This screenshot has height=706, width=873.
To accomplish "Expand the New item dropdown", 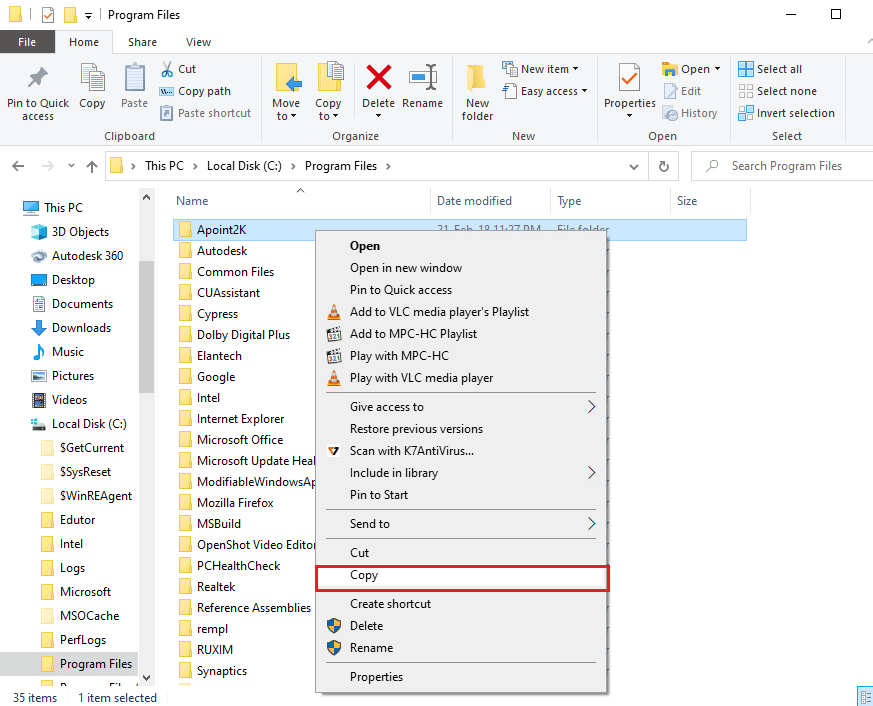I will click(575, 69).
